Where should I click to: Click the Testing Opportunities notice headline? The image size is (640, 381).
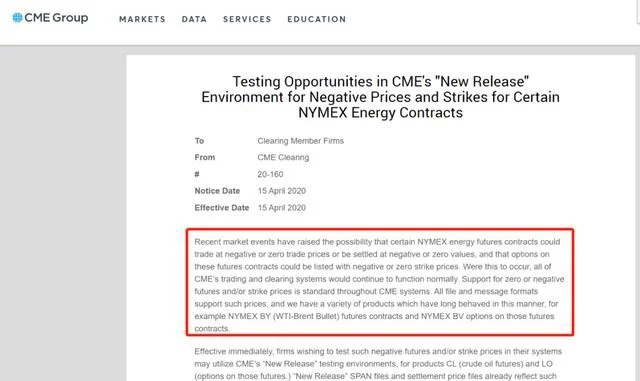(380, 97)
